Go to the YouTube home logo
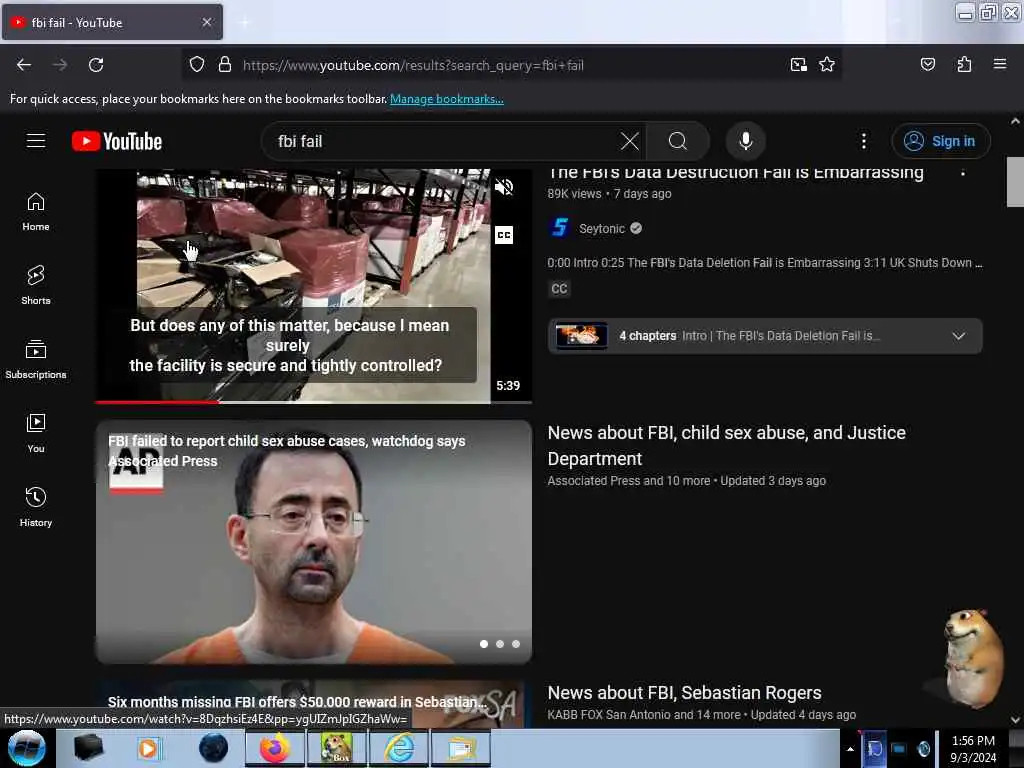The image size is (1024, 768). [117, 141]
